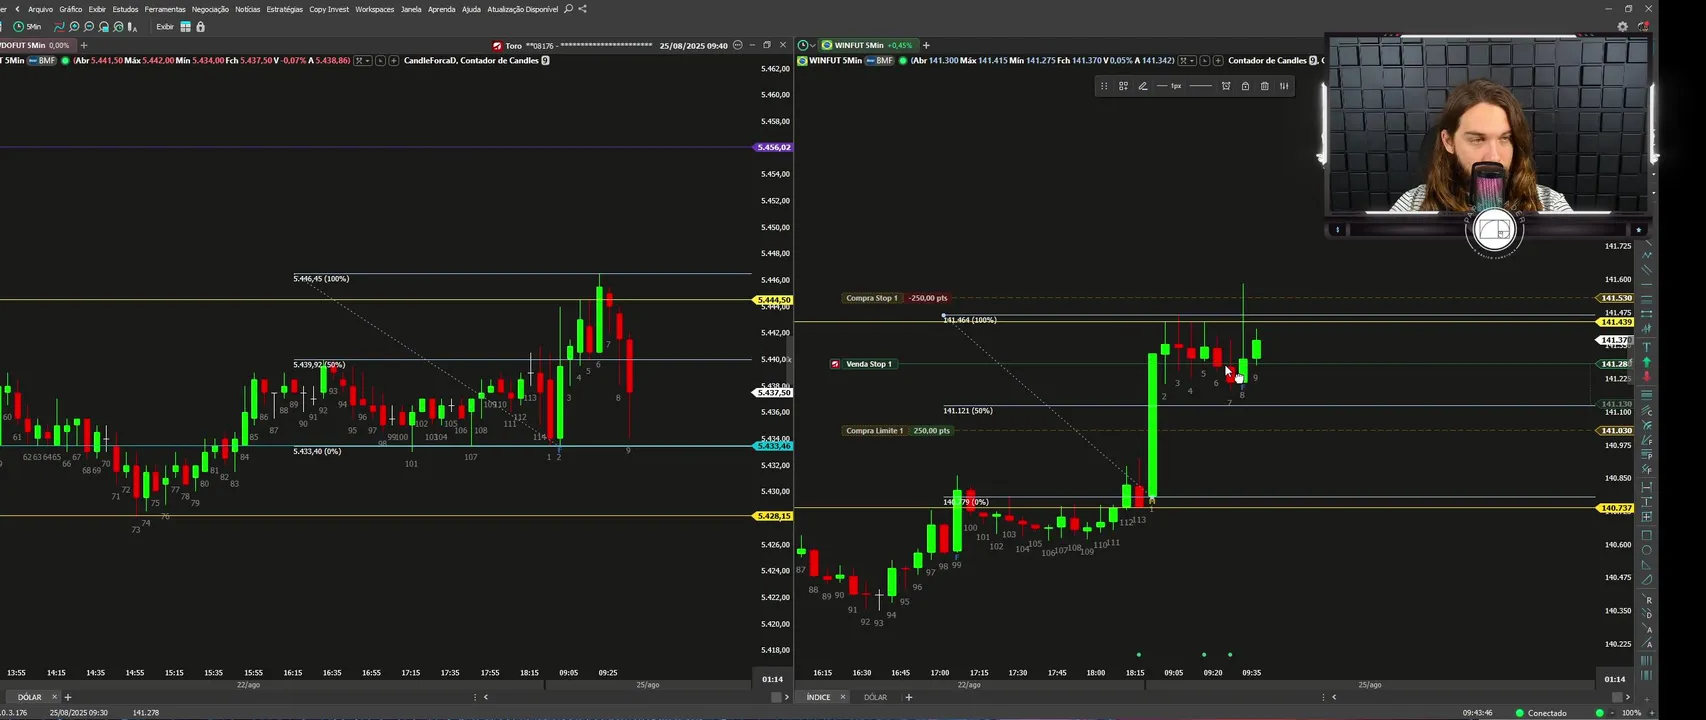
Task: Add new tab next to WINFUT 5Min
Action: click(x=926, y=45)
